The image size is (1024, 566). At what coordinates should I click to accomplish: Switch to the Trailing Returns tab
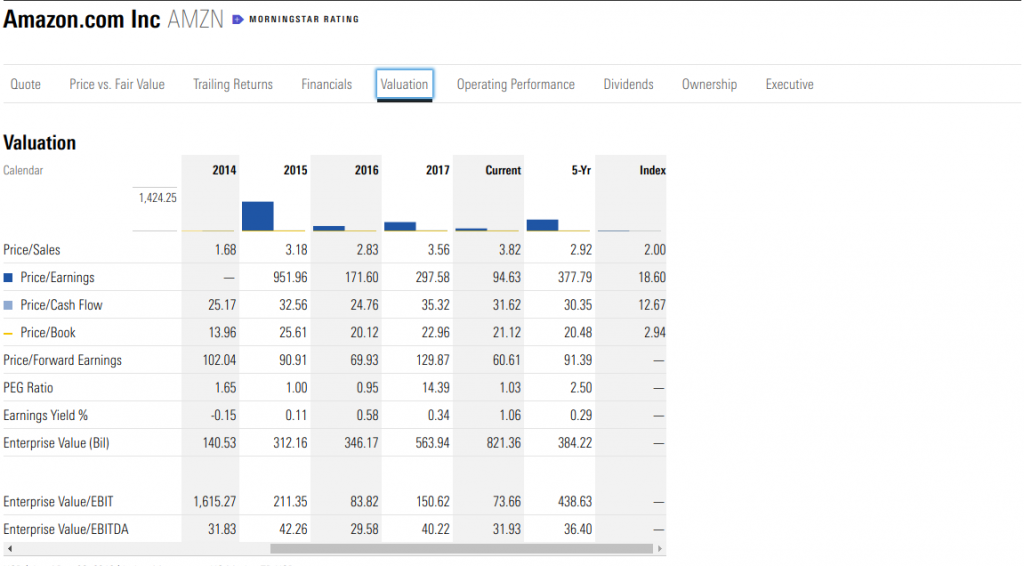pyautogui.click(x=233, y=84)
